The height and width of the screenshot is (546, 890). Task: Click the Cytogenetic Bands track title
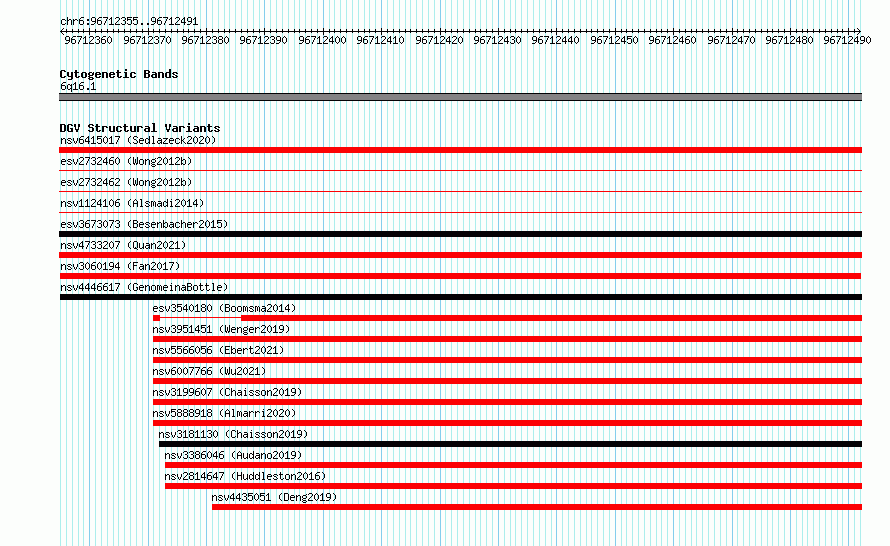pos(119,74)
